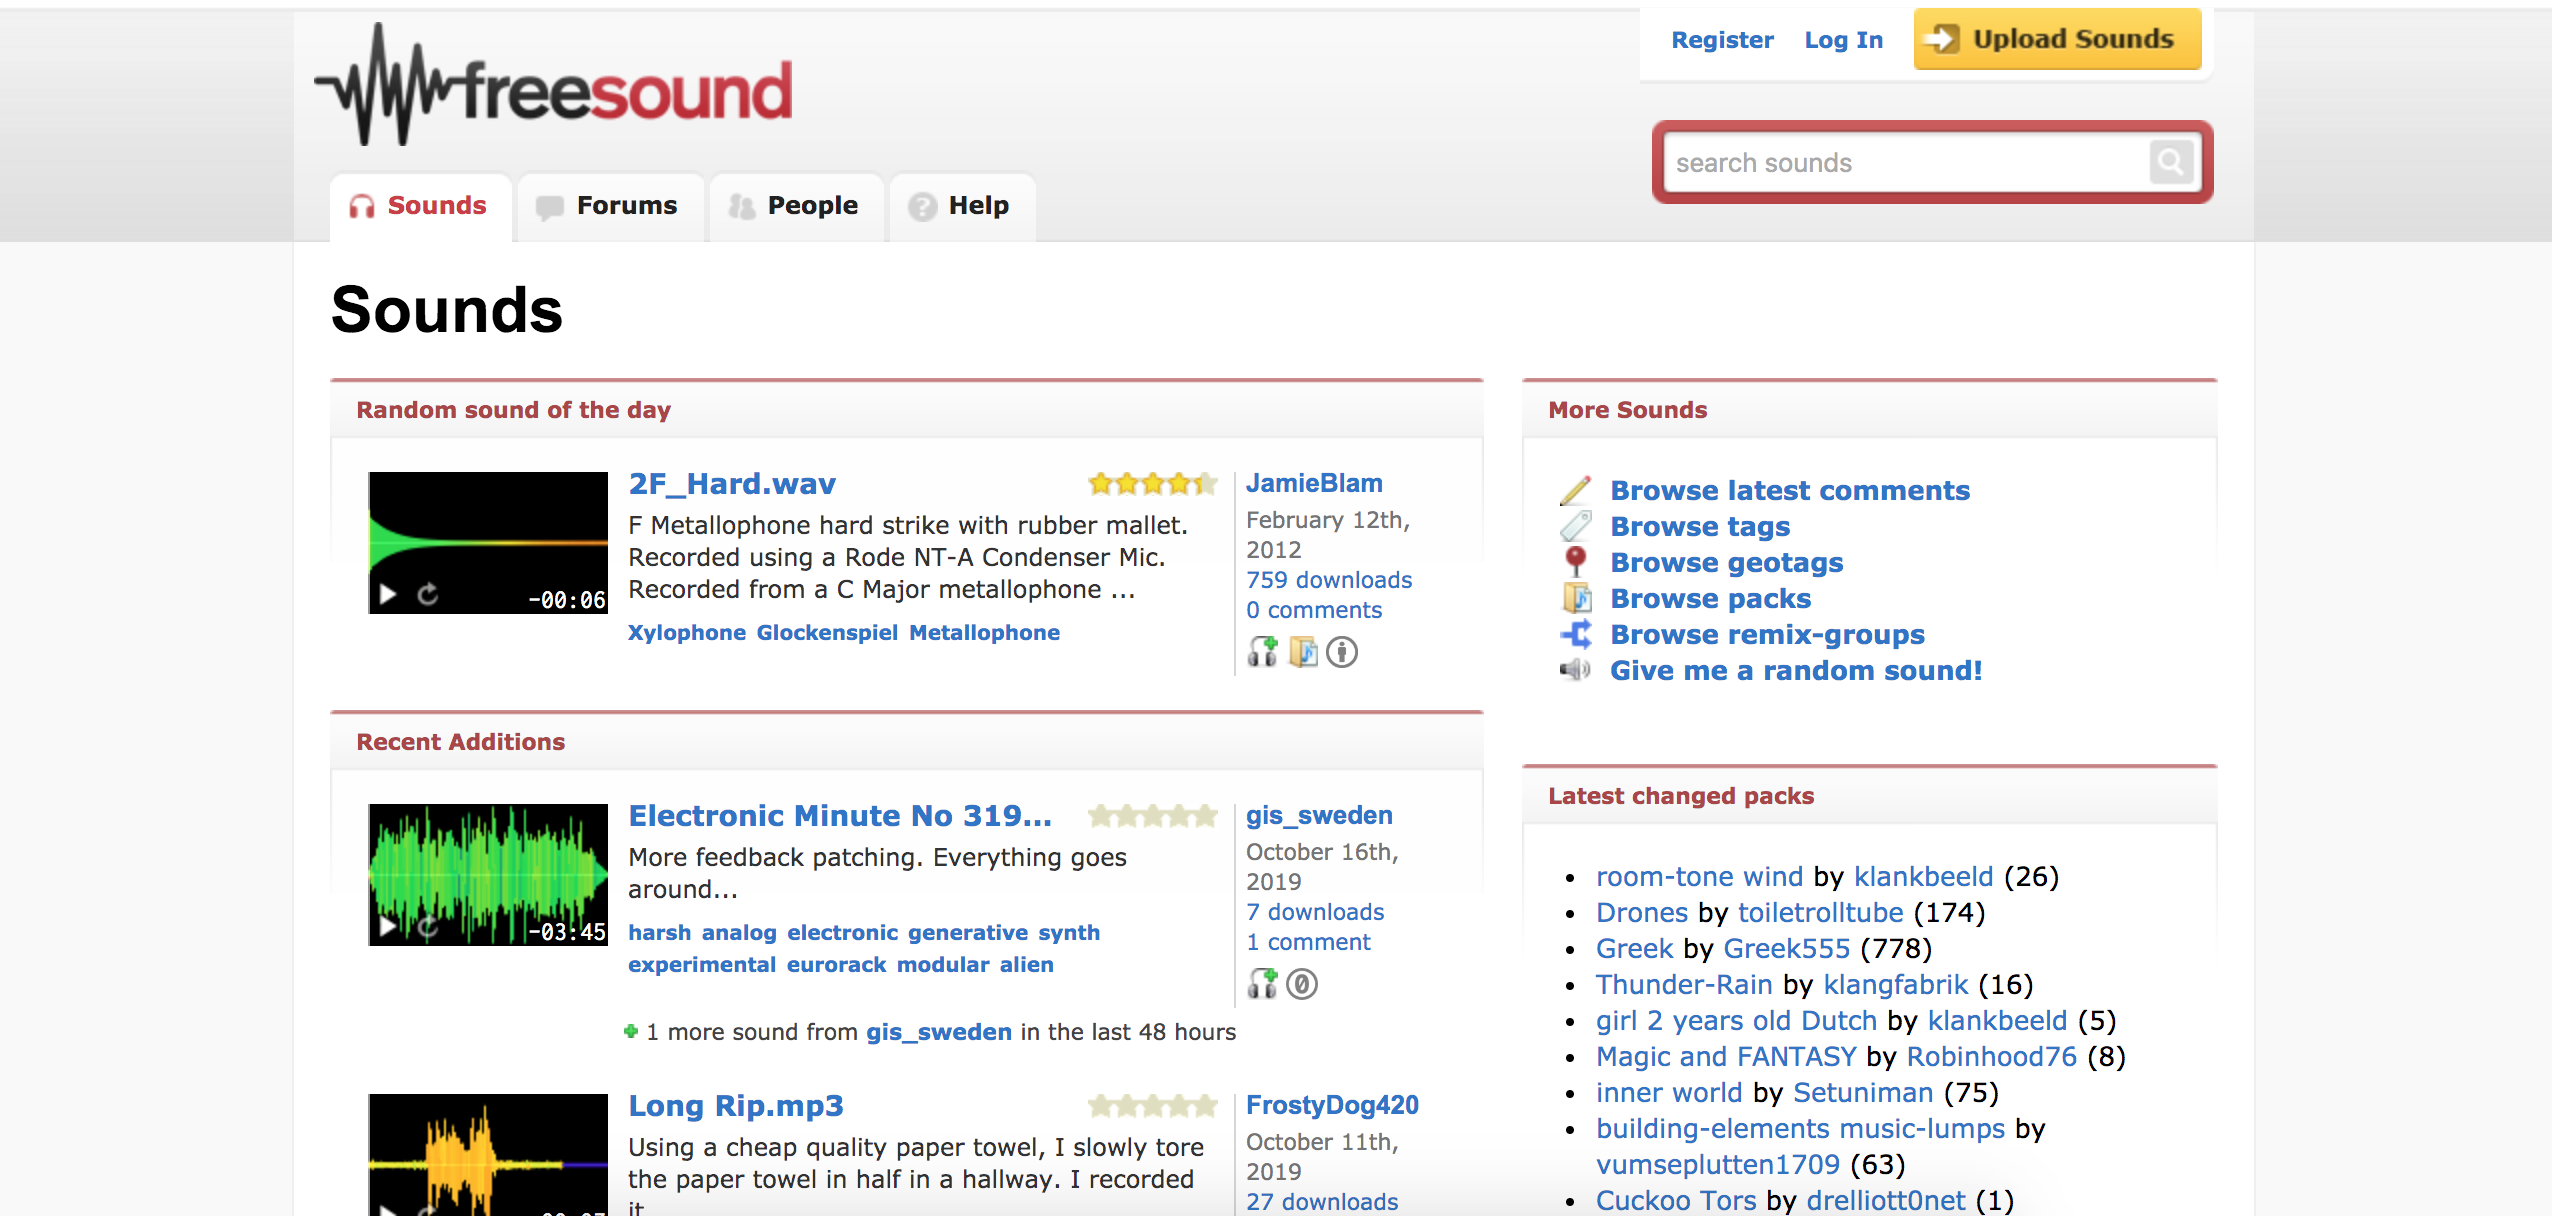Click Browse remix-groups link
Image resolution: width=2552 pixels, height=1216 pixels.
[x=1768, y=635]
